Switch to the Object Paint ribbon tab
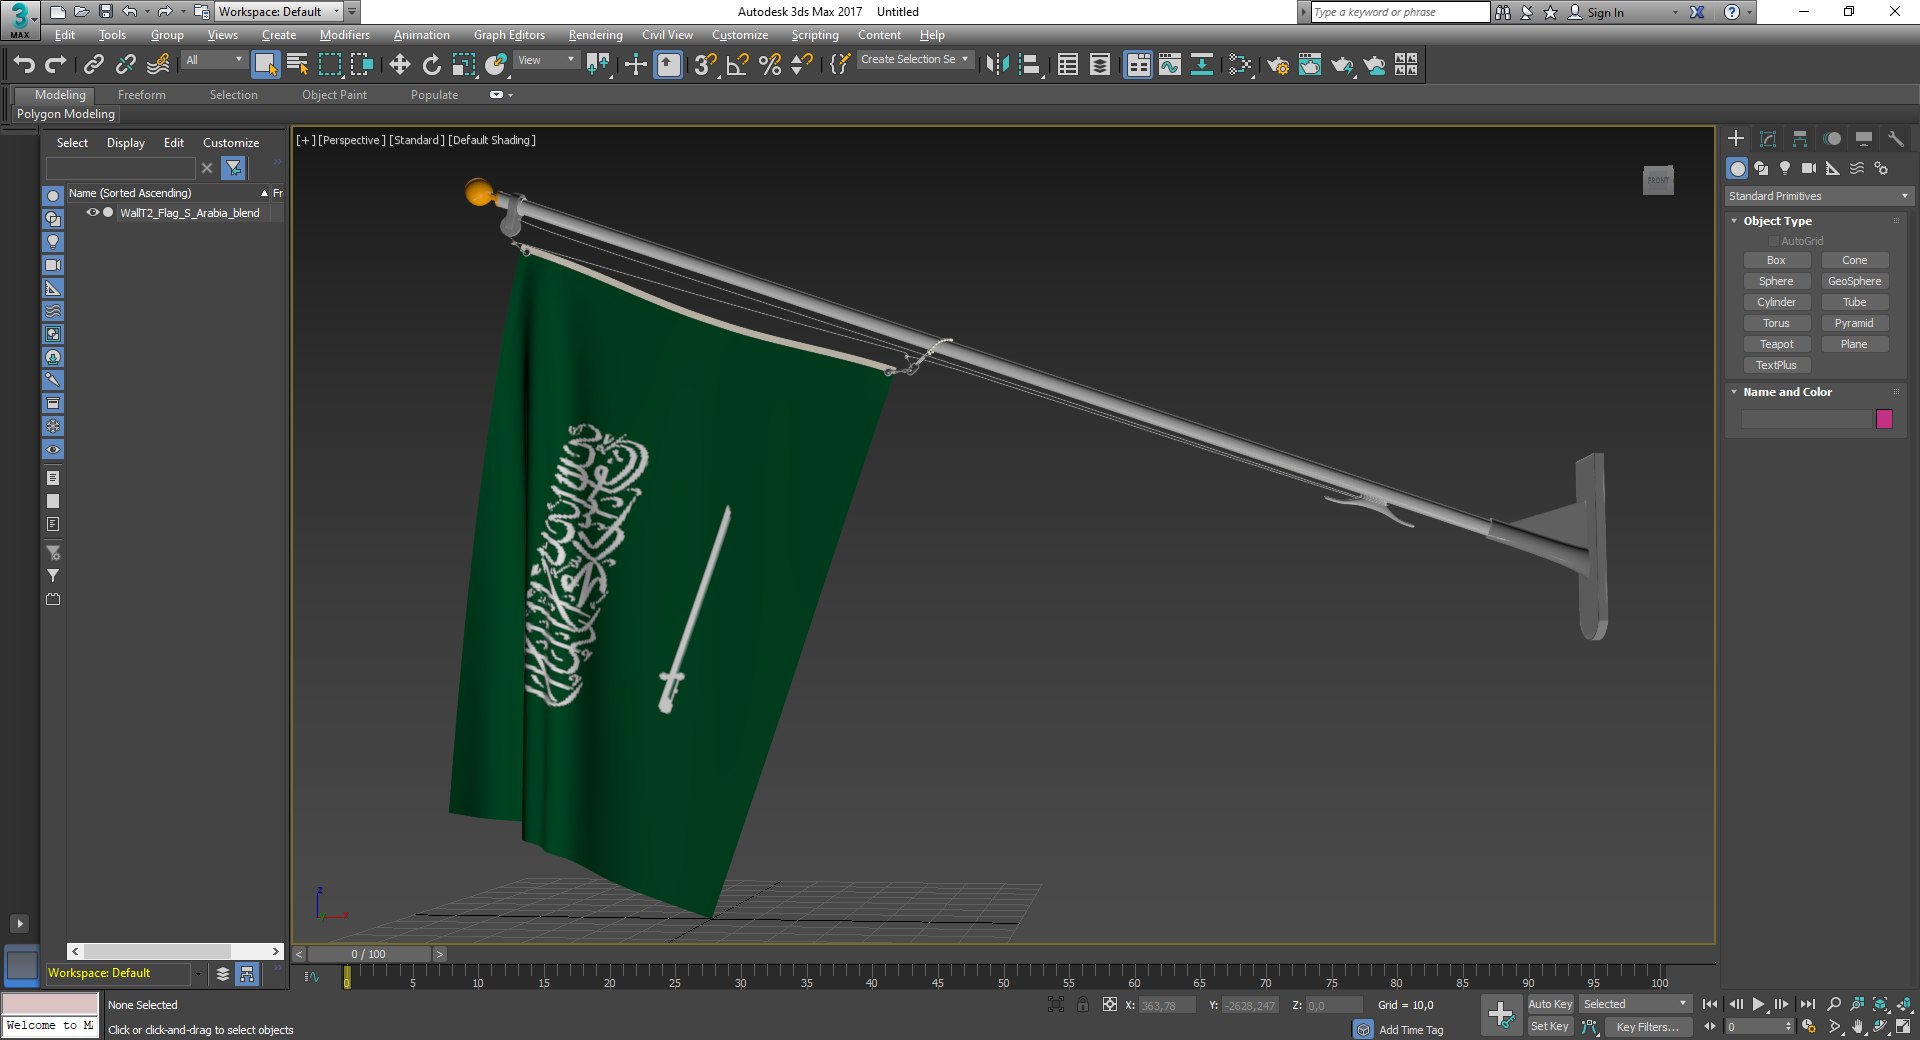This screenshot has width=1920, height=1040. 334,95
